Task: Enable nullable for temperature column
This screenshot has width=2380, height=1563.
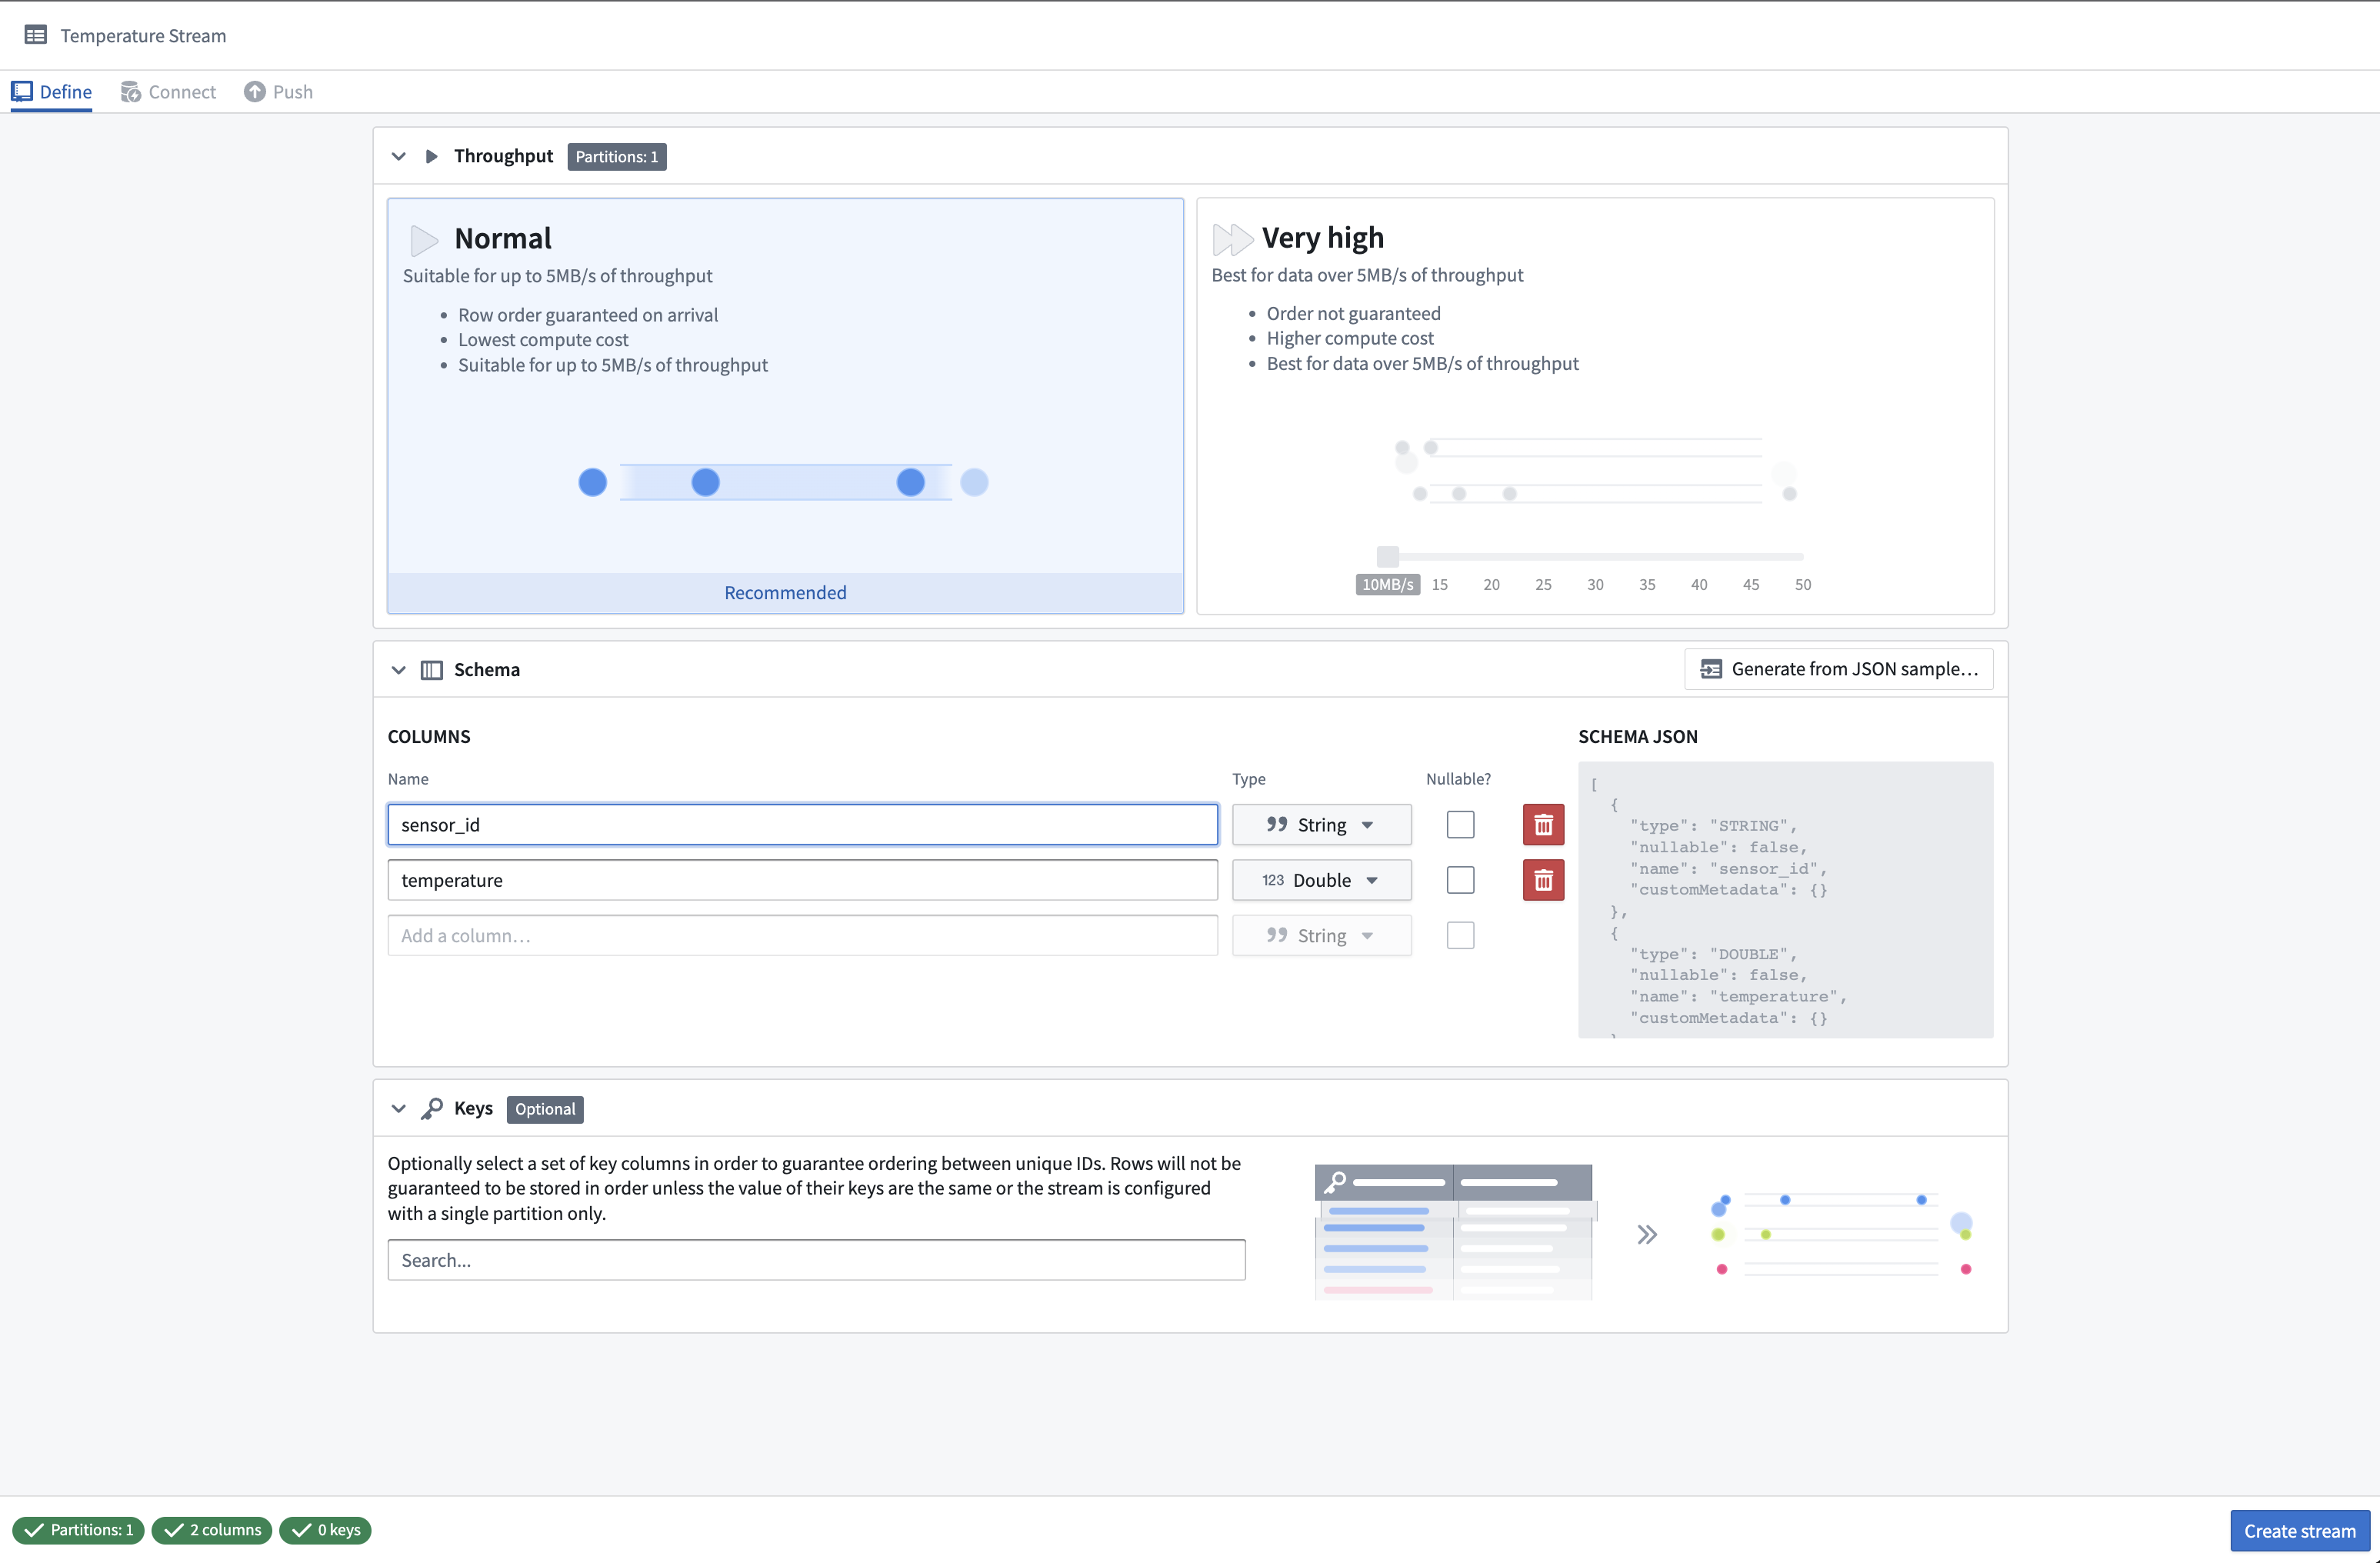Action: pos(1460,880)
